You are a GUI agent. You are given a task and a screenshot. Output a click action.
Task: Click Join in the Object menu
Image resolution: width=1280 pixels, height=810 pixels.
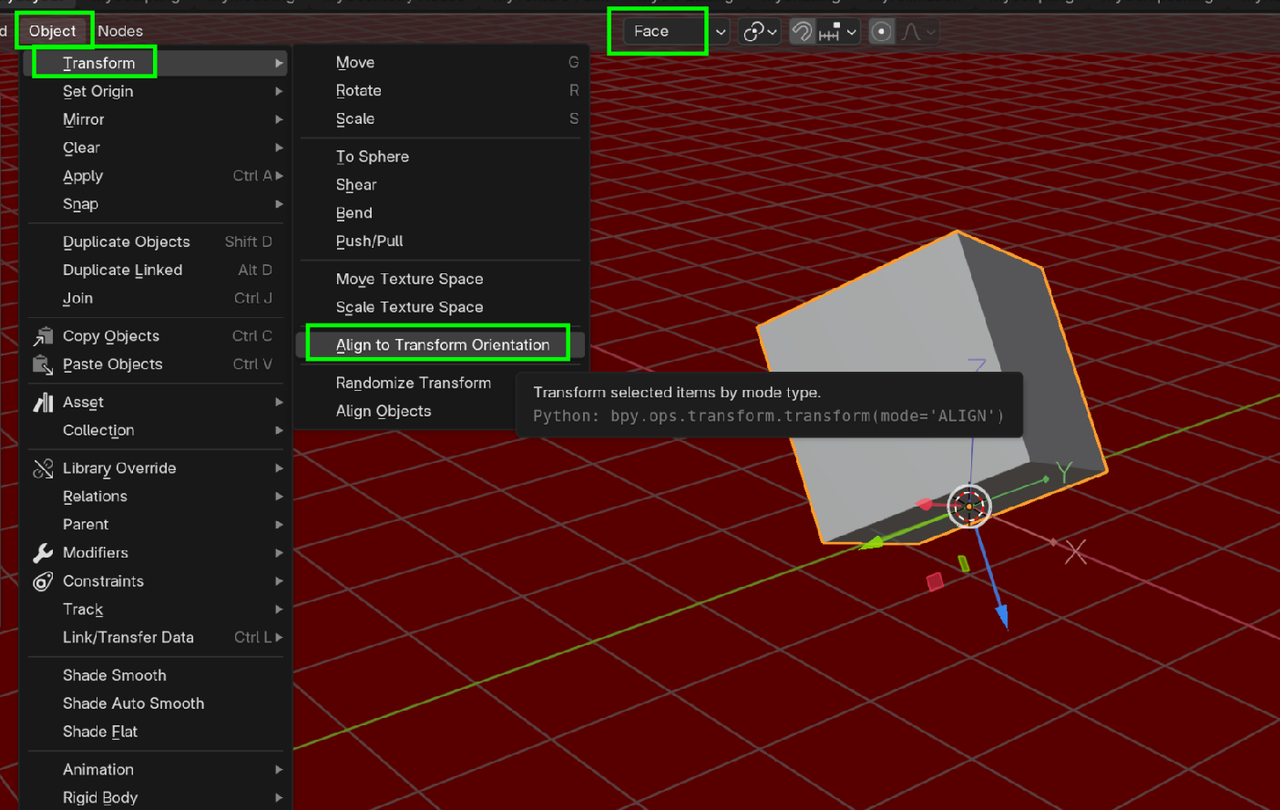[x=157, y=298]
